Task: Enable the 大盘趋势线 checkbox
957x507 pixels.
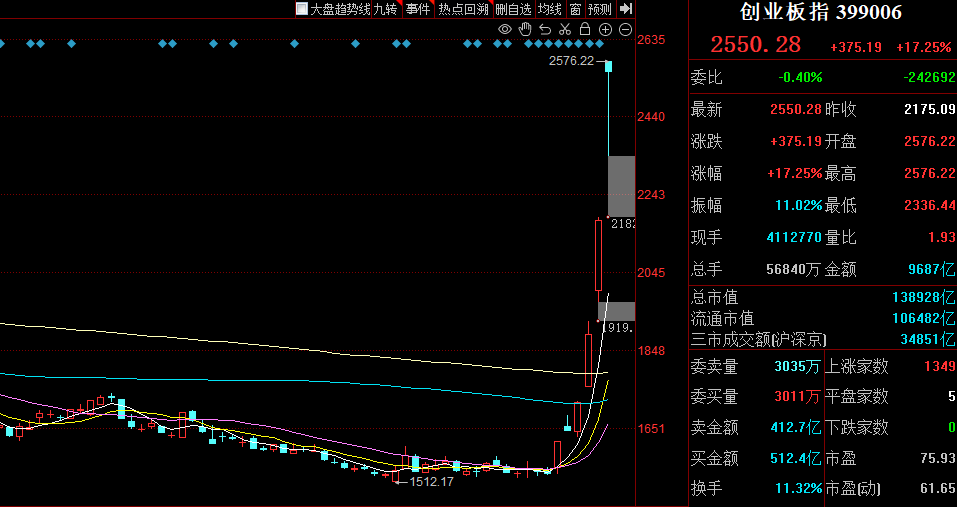Action: tap(302, 9)
